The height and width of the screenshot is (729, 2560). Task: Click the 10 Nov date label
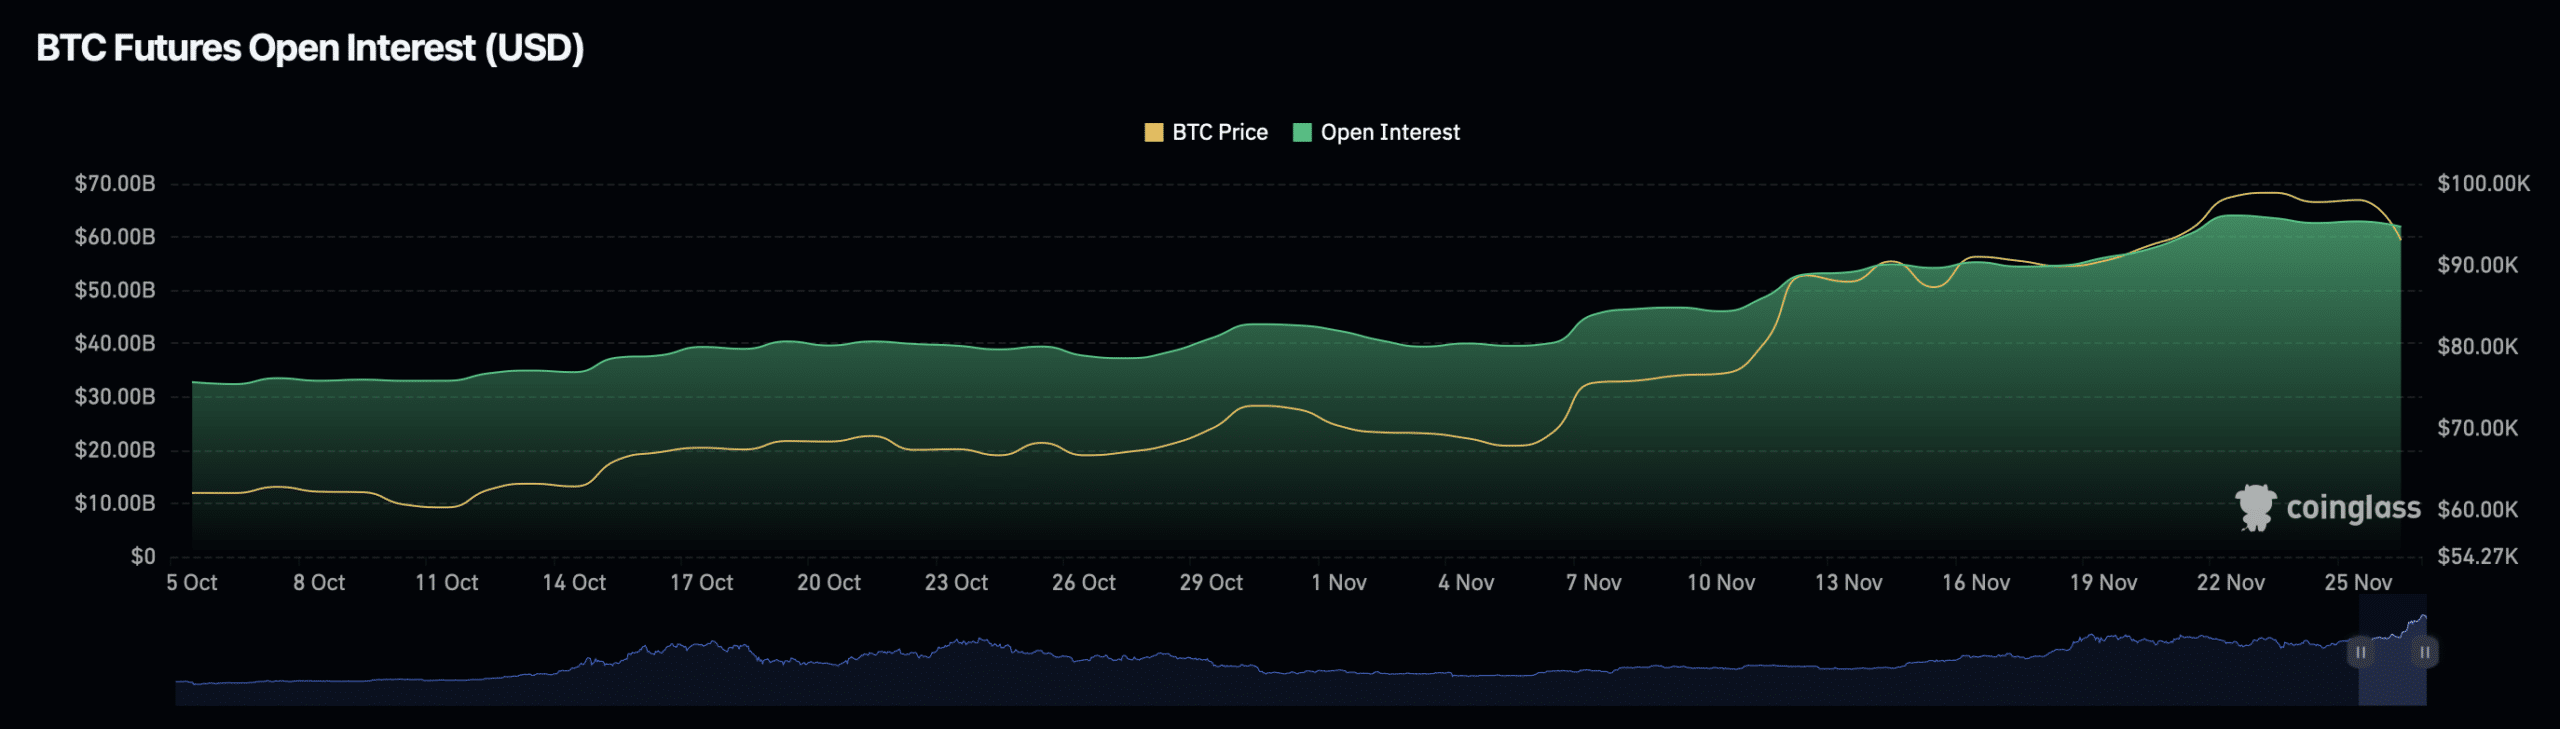pos(1721,582)
